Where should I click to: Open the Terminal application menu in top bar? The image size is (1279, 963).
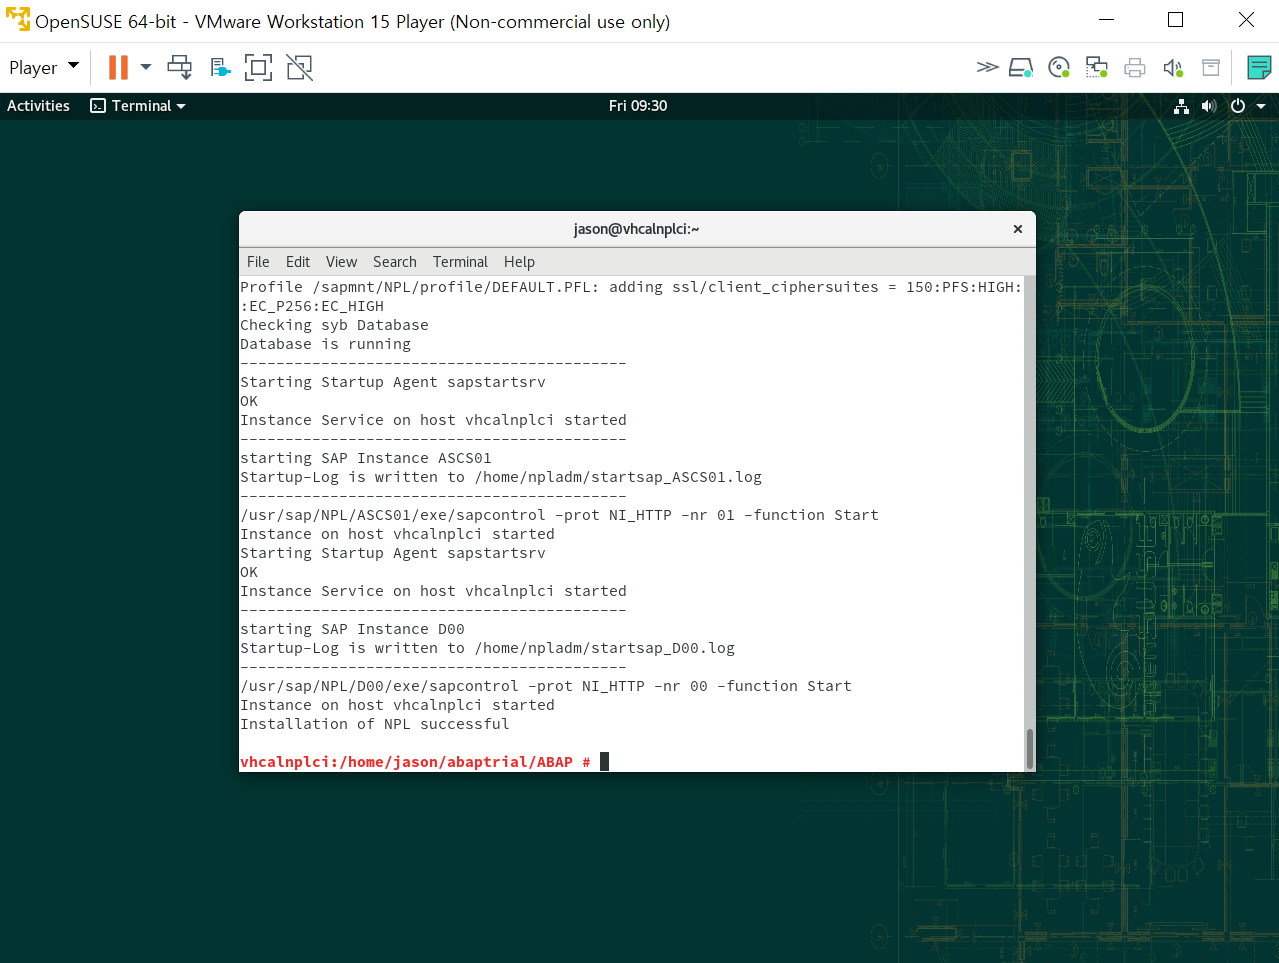pos(138,106)
